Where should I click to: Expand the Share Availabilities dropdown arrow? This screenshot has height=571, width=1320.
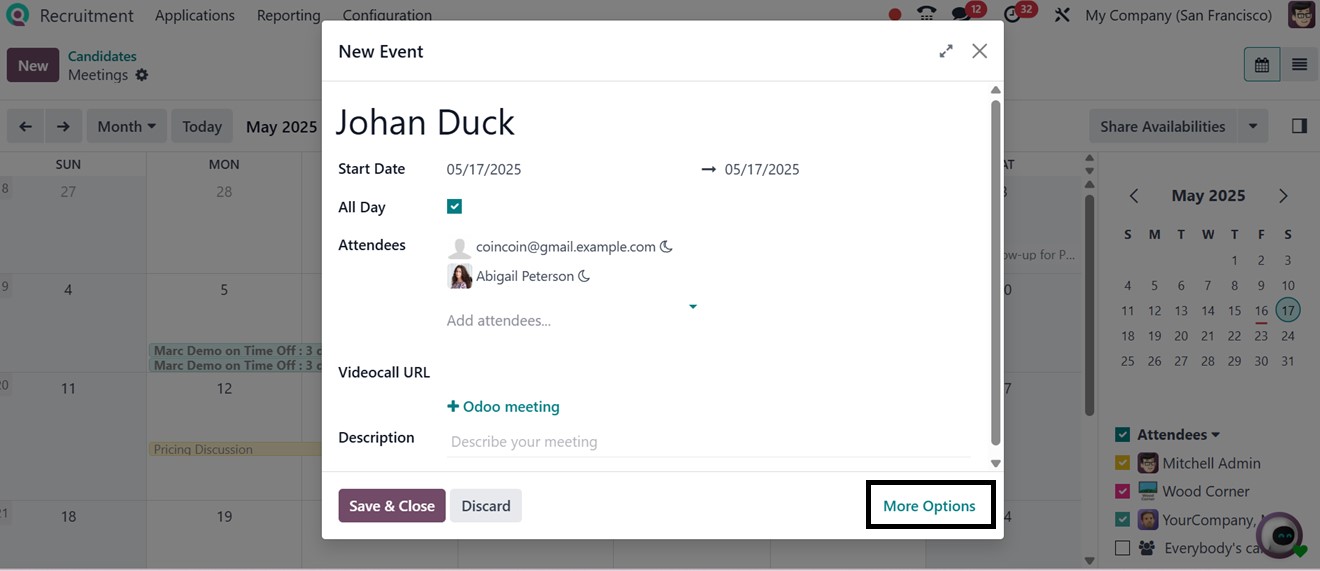[1252, 126]
